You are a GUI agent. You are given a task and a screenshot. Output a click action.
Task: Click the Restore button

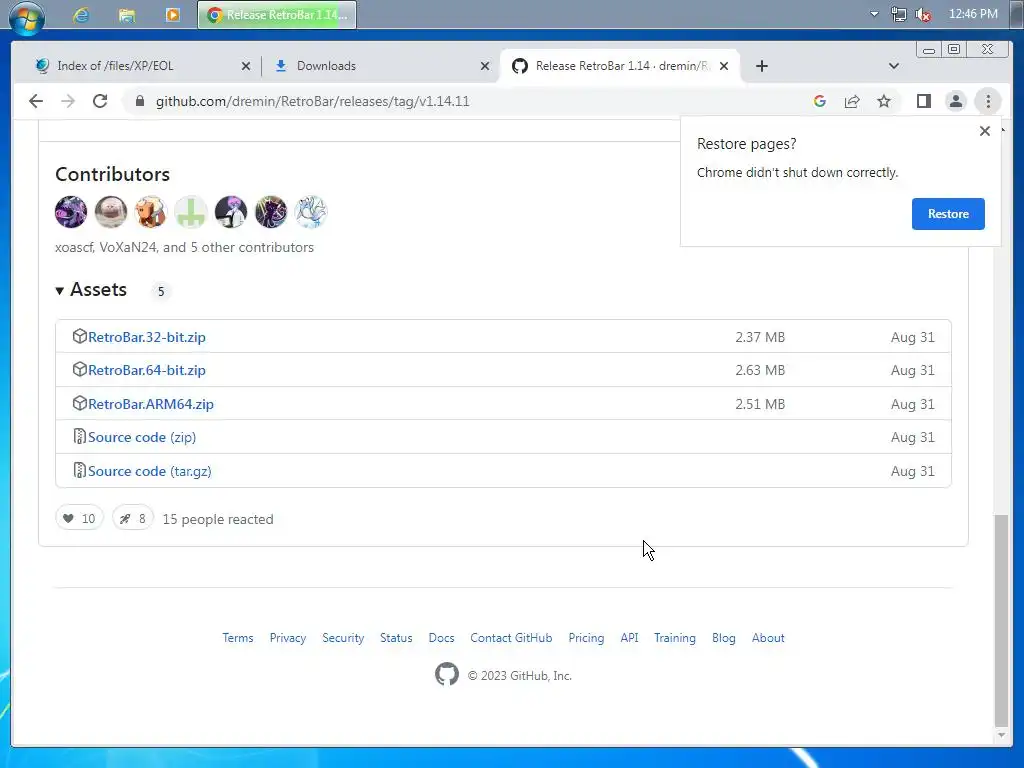click(948, 214)
